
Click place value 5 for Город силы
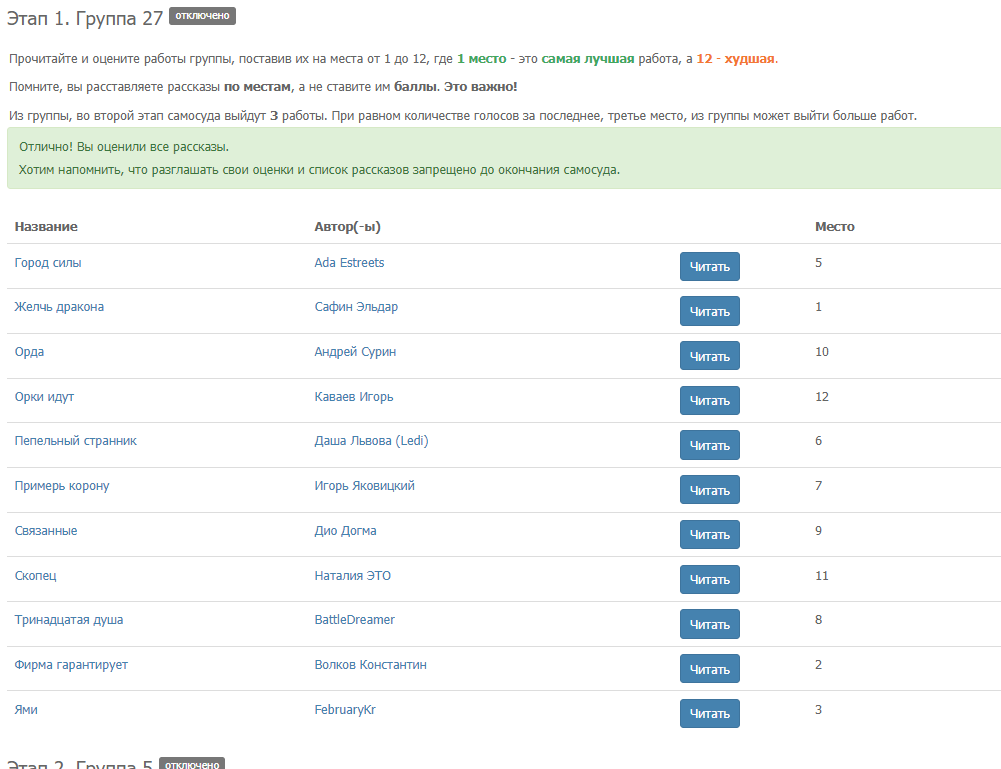(818, 263)
